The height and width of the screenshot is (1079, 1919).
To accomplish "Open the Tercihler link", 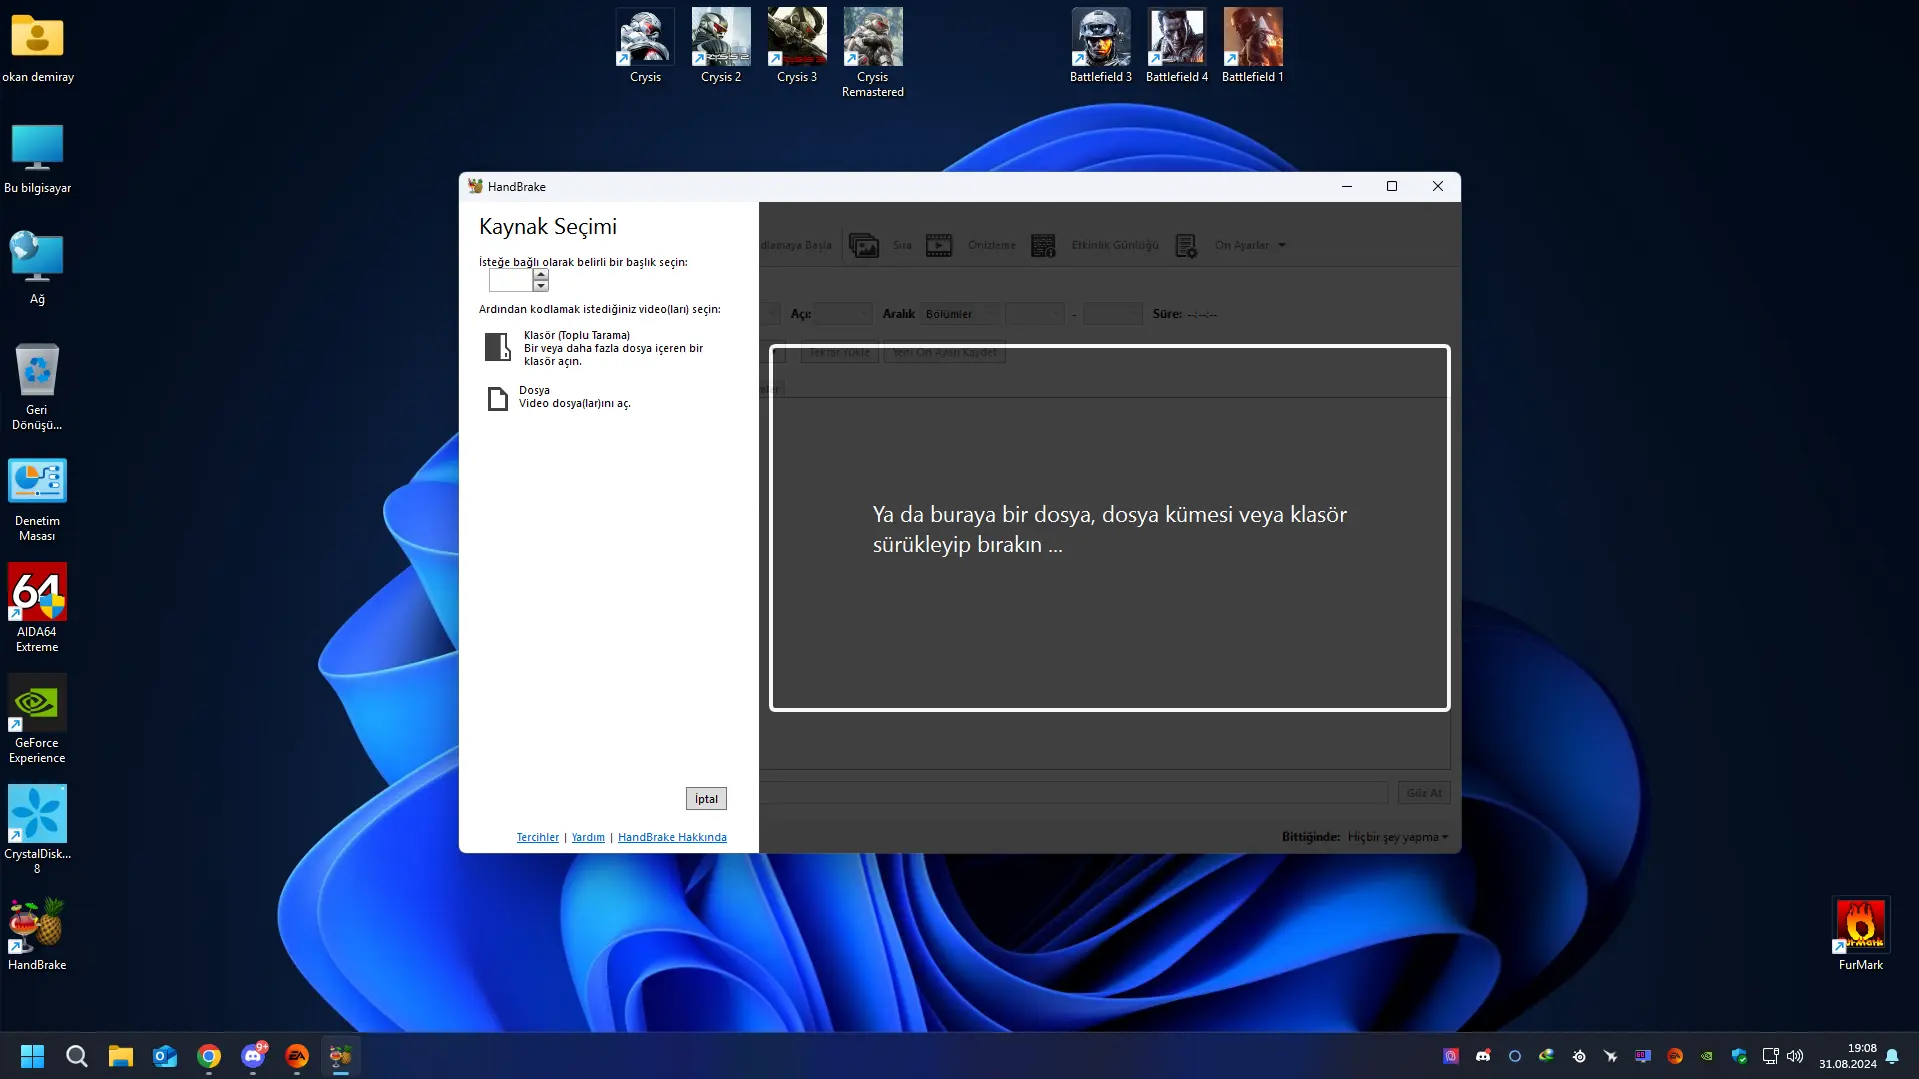I will click(x=538, y=838).
